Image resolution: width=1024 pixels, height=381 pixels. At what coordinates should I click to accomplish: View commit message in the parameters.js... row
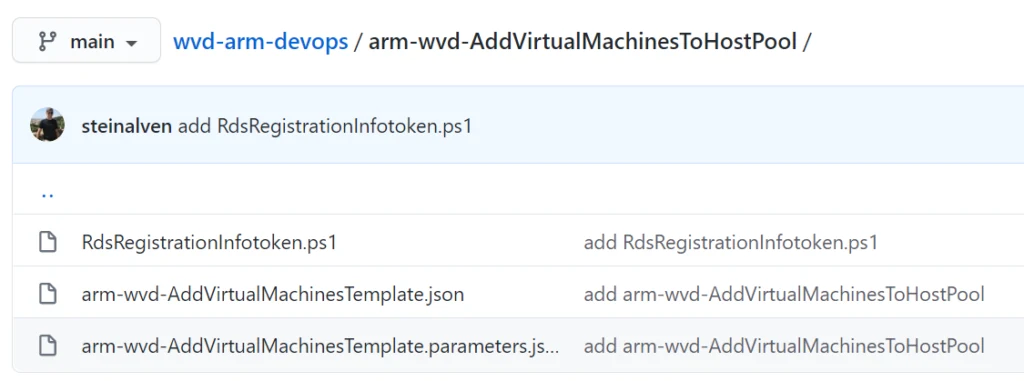click(784, 346)
